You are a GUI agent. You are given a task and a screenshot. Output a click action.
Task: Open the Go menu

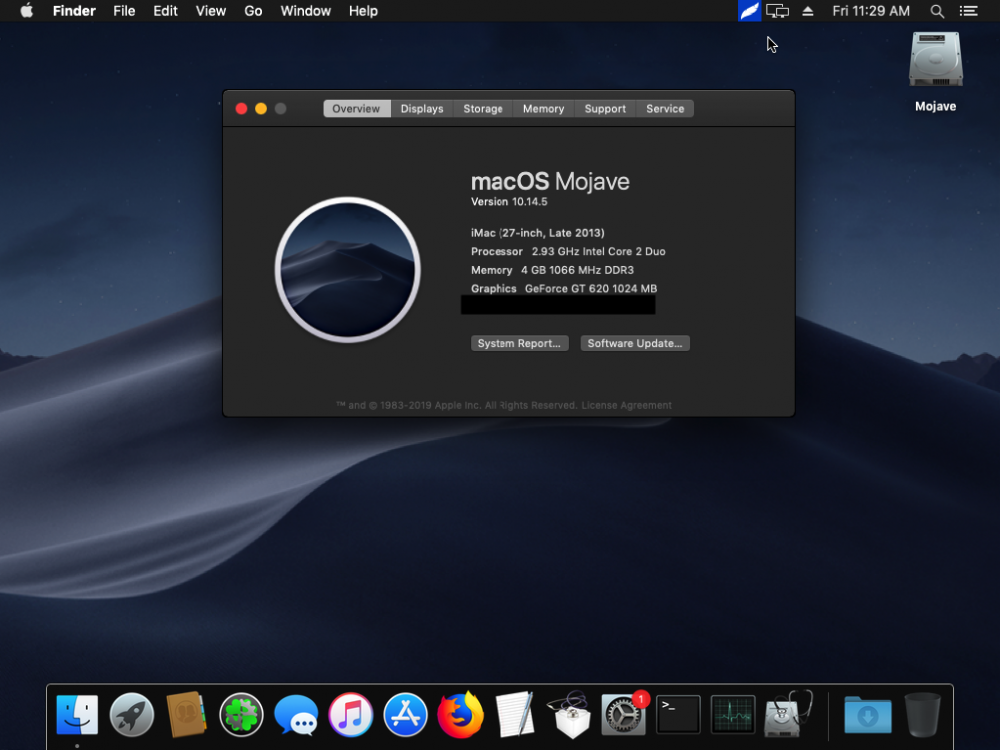pos(253,11)
